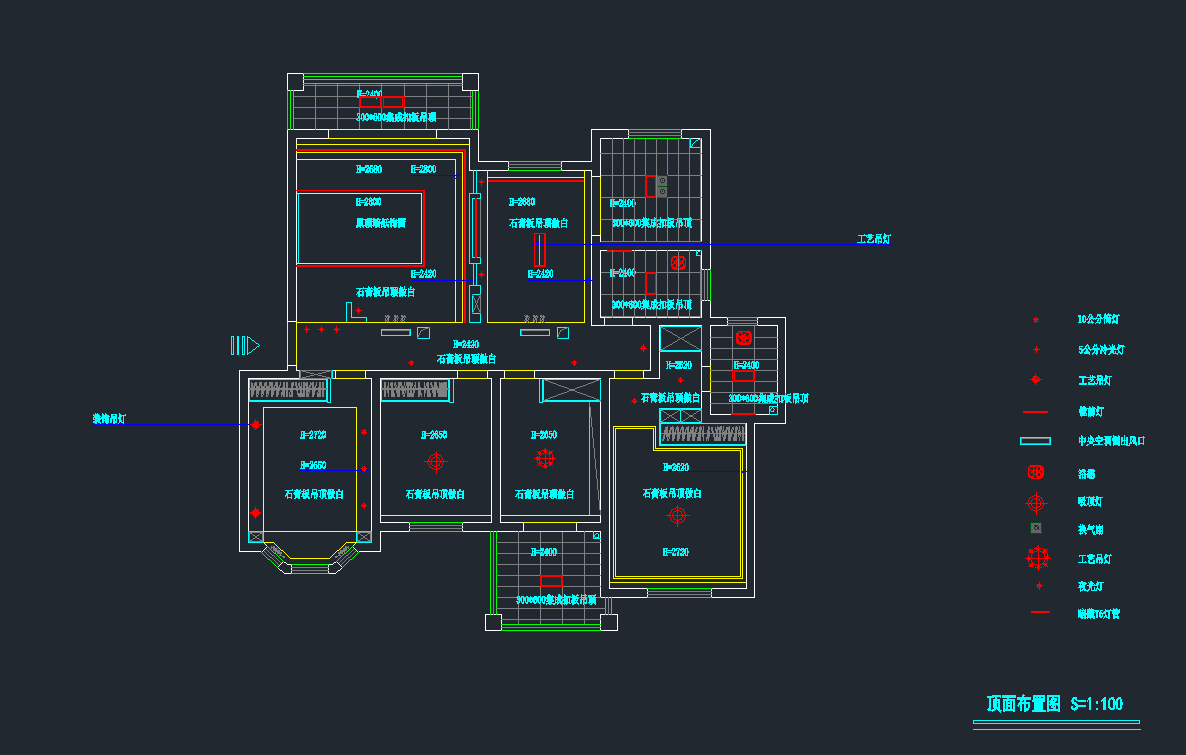This screenshot has width=1186, height=755.
Task: Click the red light strip legend line (镜前灯)
Action: [x=1035, y=411]
